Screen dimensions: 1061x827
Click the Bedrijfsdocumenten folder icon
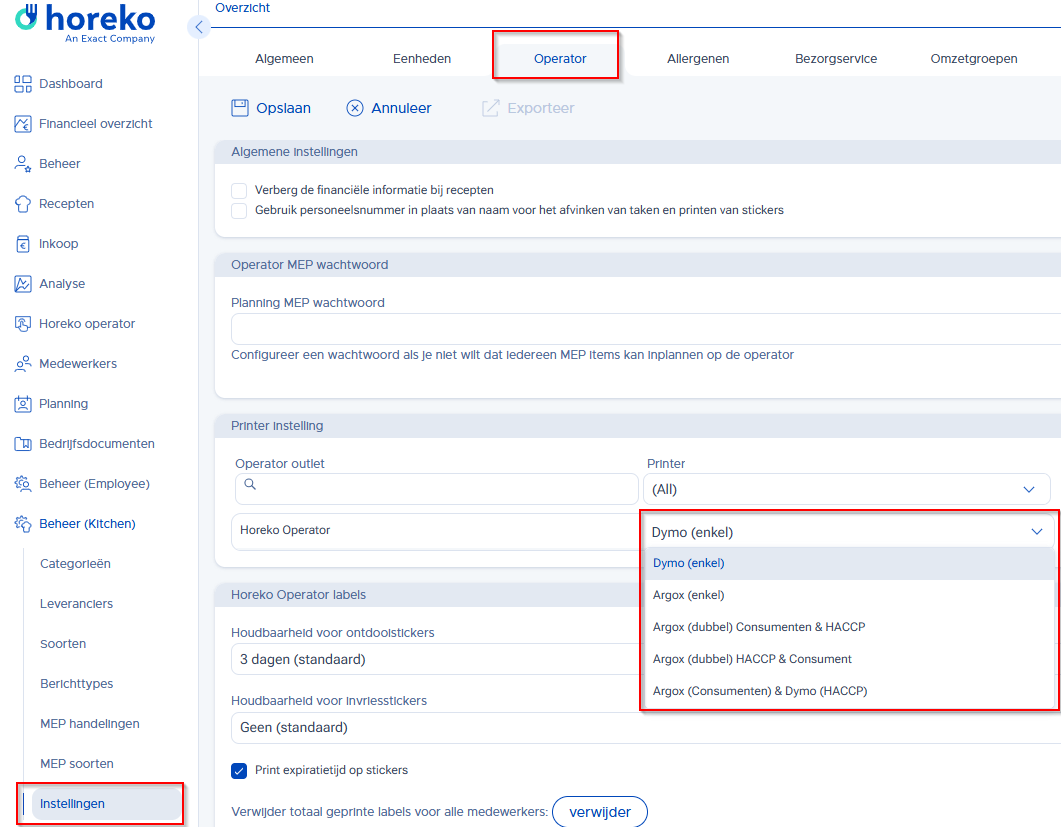(23, 444)
